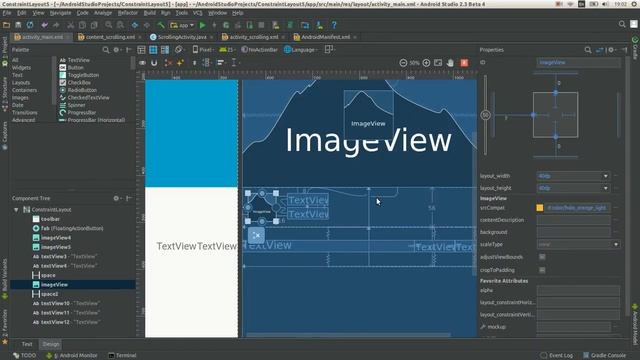Click the background property input field
Screen dimensions: 640x360
pos(573,232)
